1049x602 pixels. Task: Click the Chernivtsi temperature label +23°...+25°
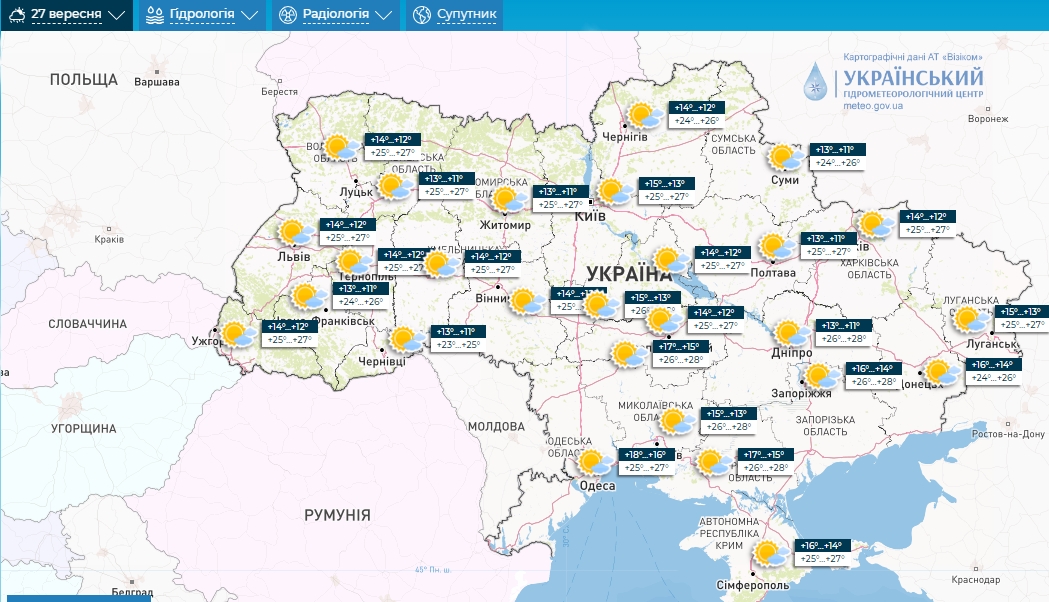(458, 345)
